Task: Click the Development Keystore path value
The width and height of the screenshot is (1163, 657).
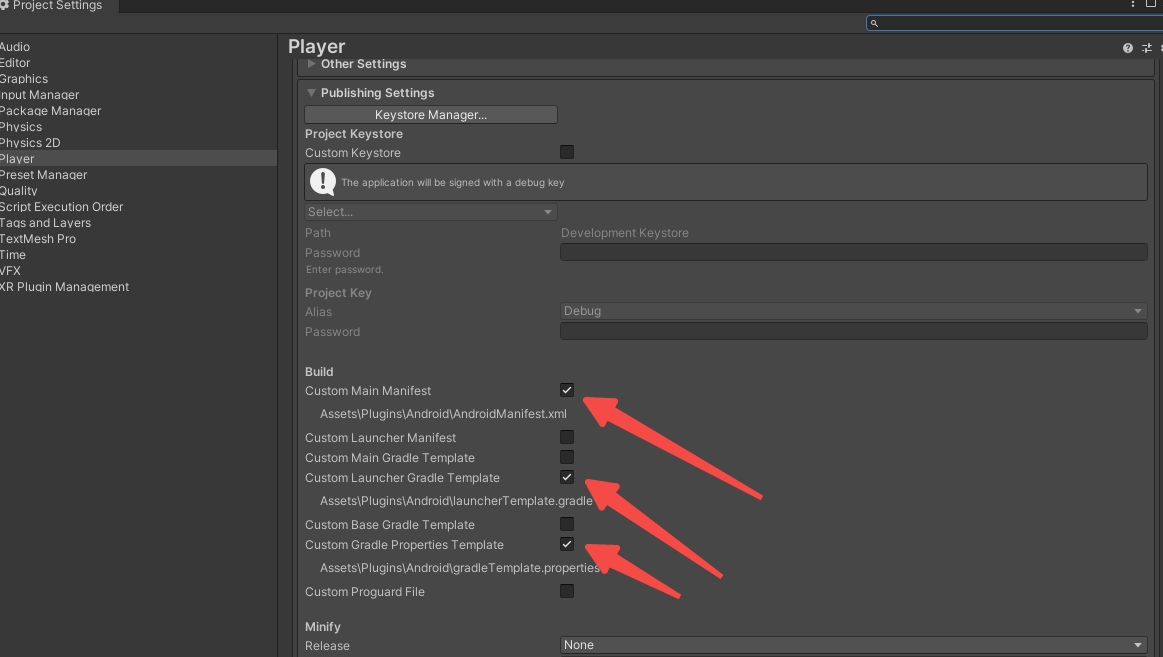Action: 625,233
